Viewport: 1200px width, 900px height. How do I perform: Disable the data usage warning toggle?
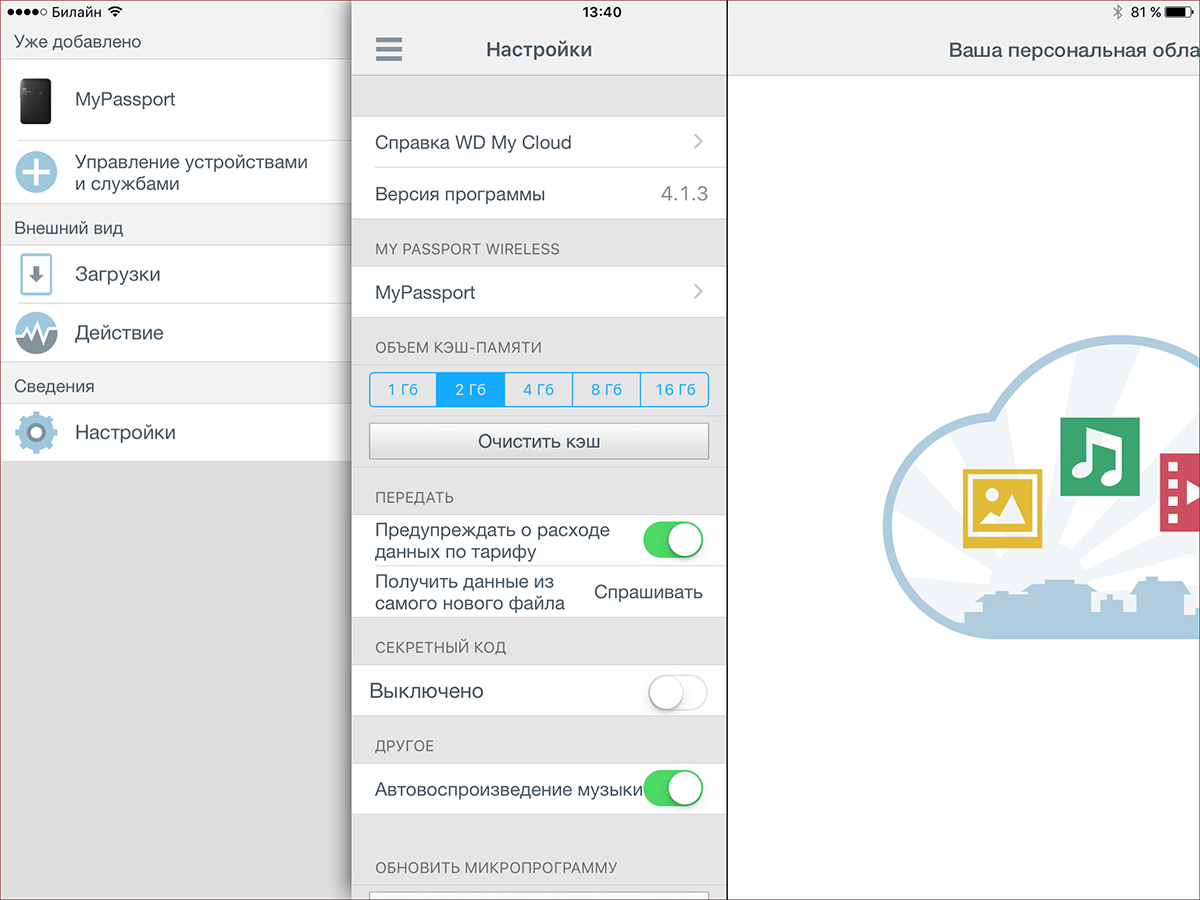[673, 541]
